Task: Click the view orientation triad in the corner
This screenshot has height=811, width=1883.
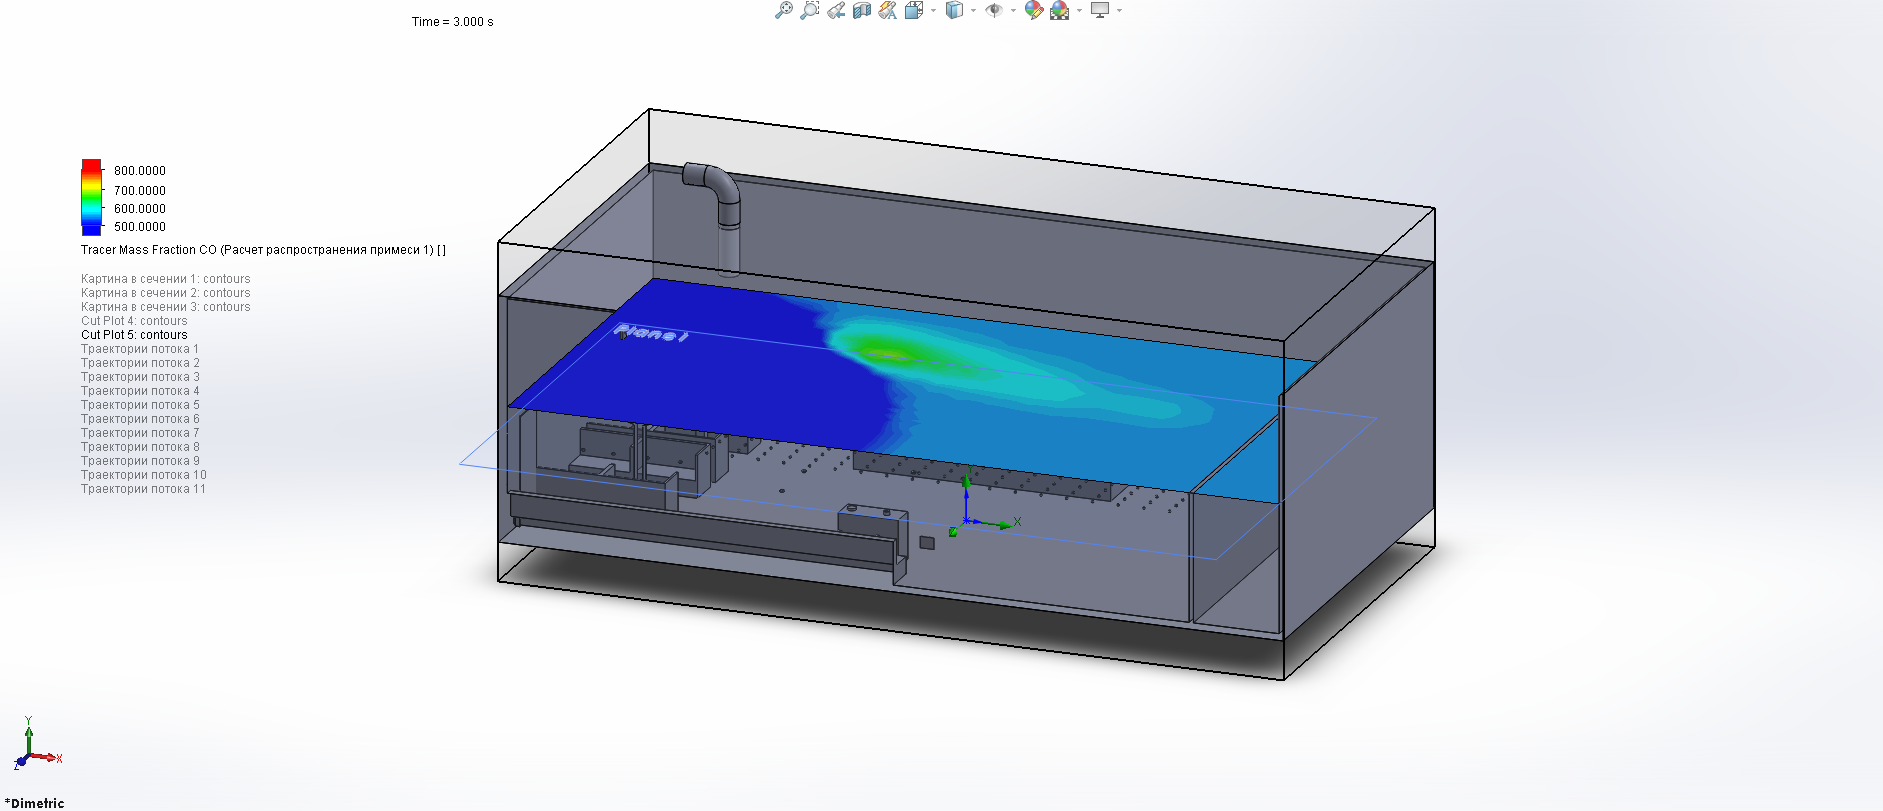Action: click(x=38, y=743)
